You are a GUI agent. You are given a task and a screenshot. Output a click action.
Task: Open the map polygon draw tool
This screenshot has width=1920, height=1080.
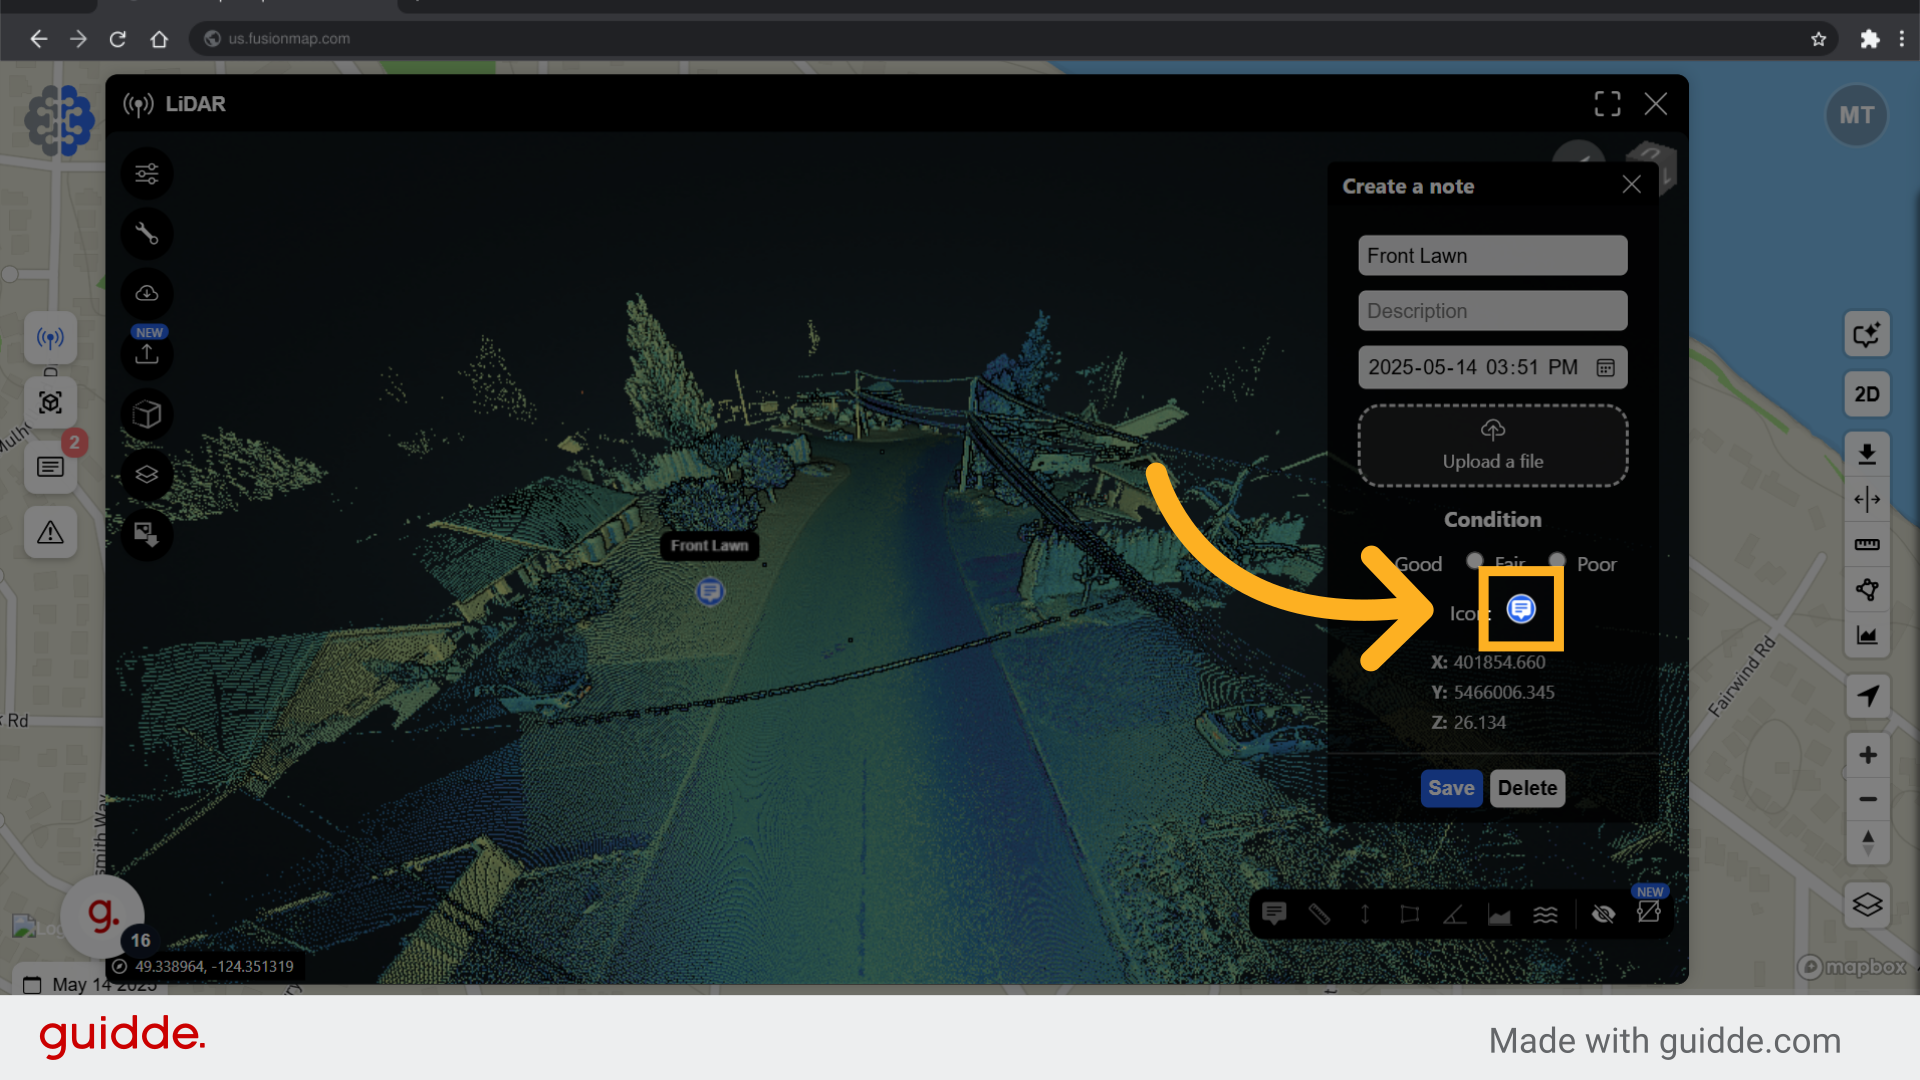[x=1866, y=590]
